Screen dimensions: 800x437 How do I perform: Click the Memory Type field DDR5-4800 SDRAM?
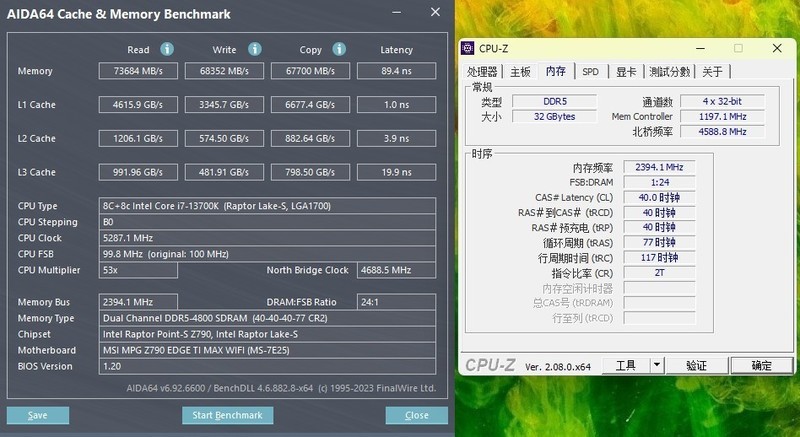(267, 318)
